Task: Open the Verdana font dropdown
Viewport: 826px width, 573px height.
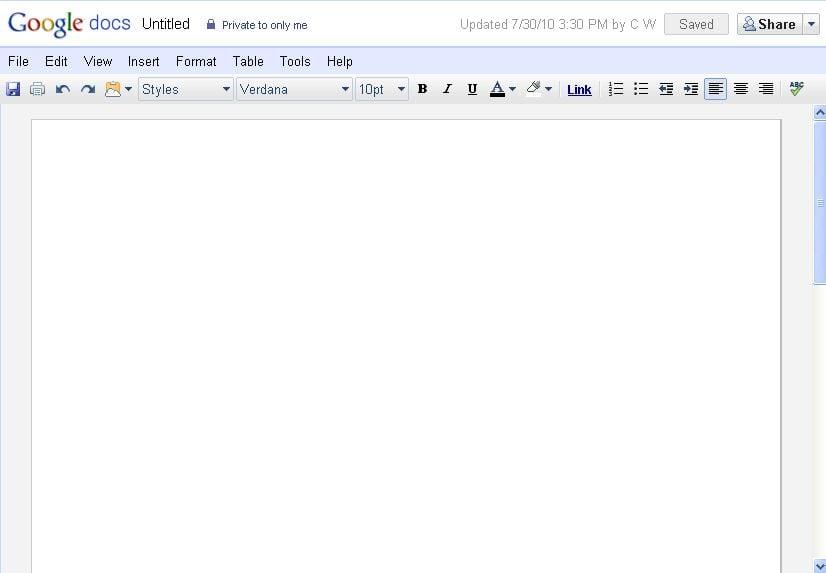Action: pos(294,89)
